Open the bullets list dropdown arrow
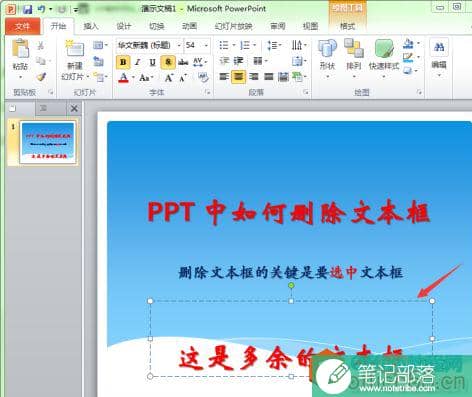 pyautogui.click(x=234, y=45)
